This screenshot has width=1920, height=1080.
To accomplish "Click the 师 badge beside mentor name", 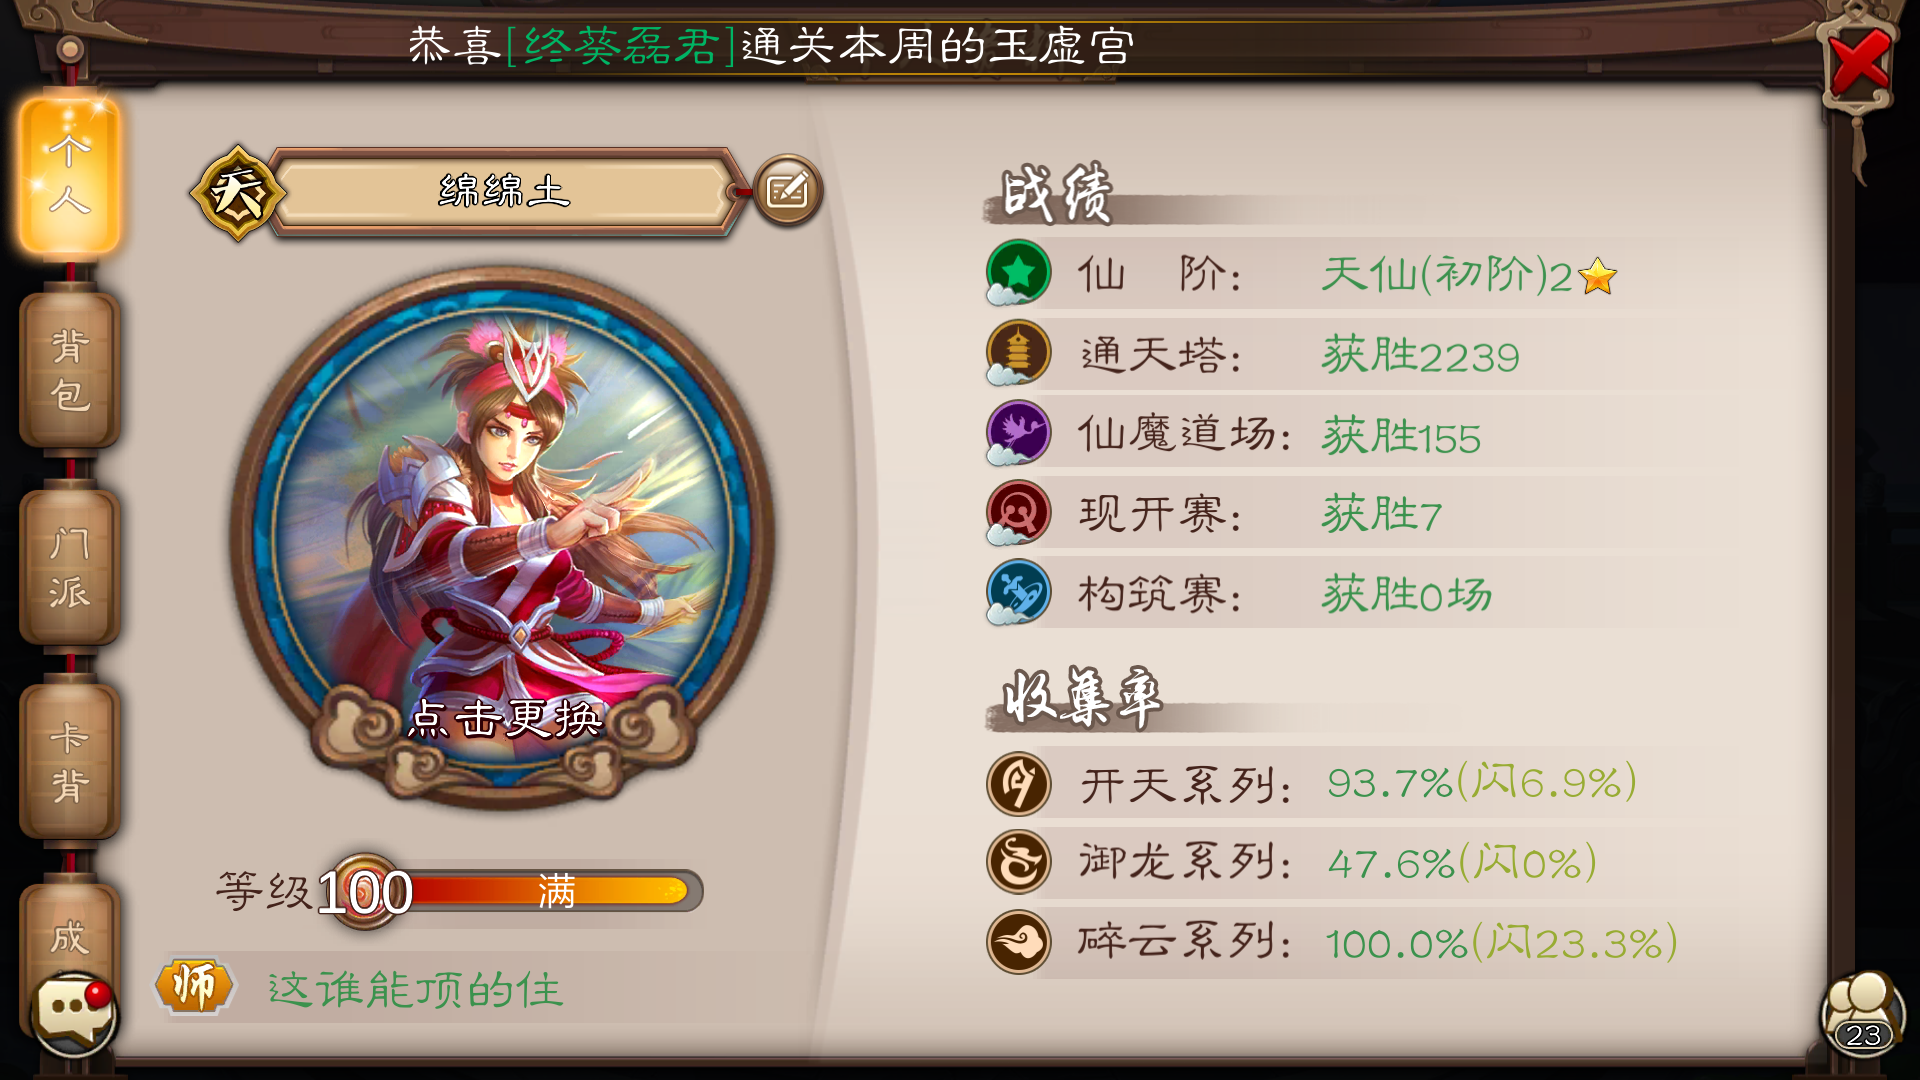I will pos(194,987).
